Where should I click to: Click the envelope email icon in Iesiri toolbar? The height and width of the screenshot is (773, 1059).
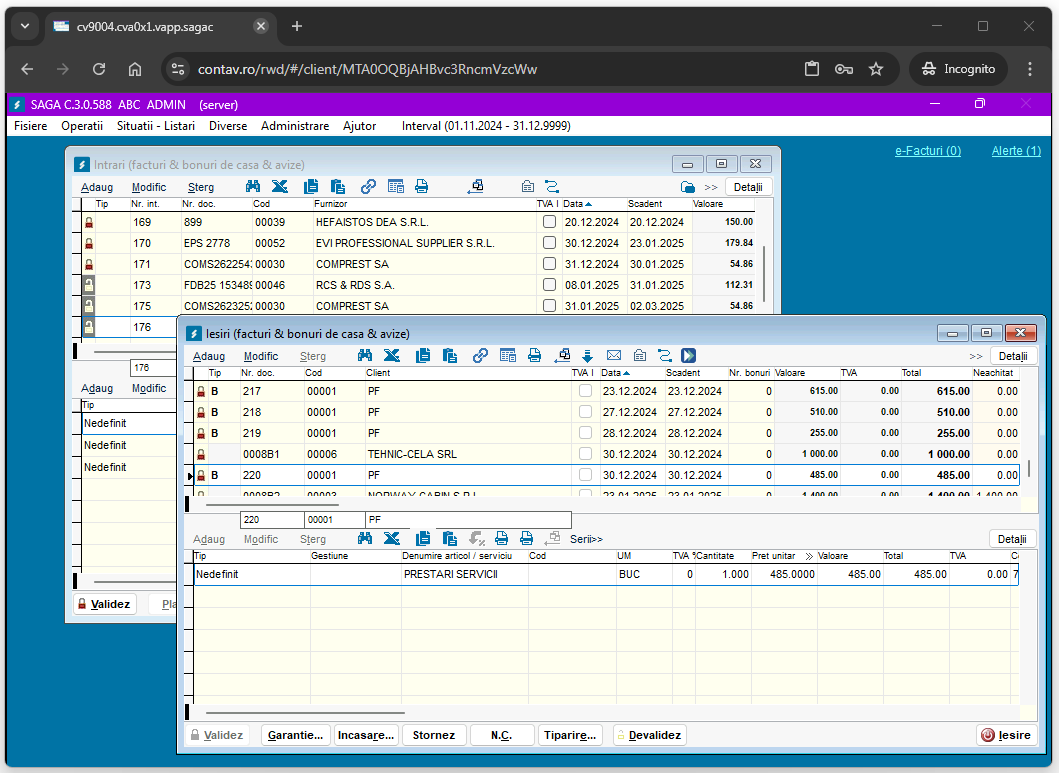pos(614,355)
